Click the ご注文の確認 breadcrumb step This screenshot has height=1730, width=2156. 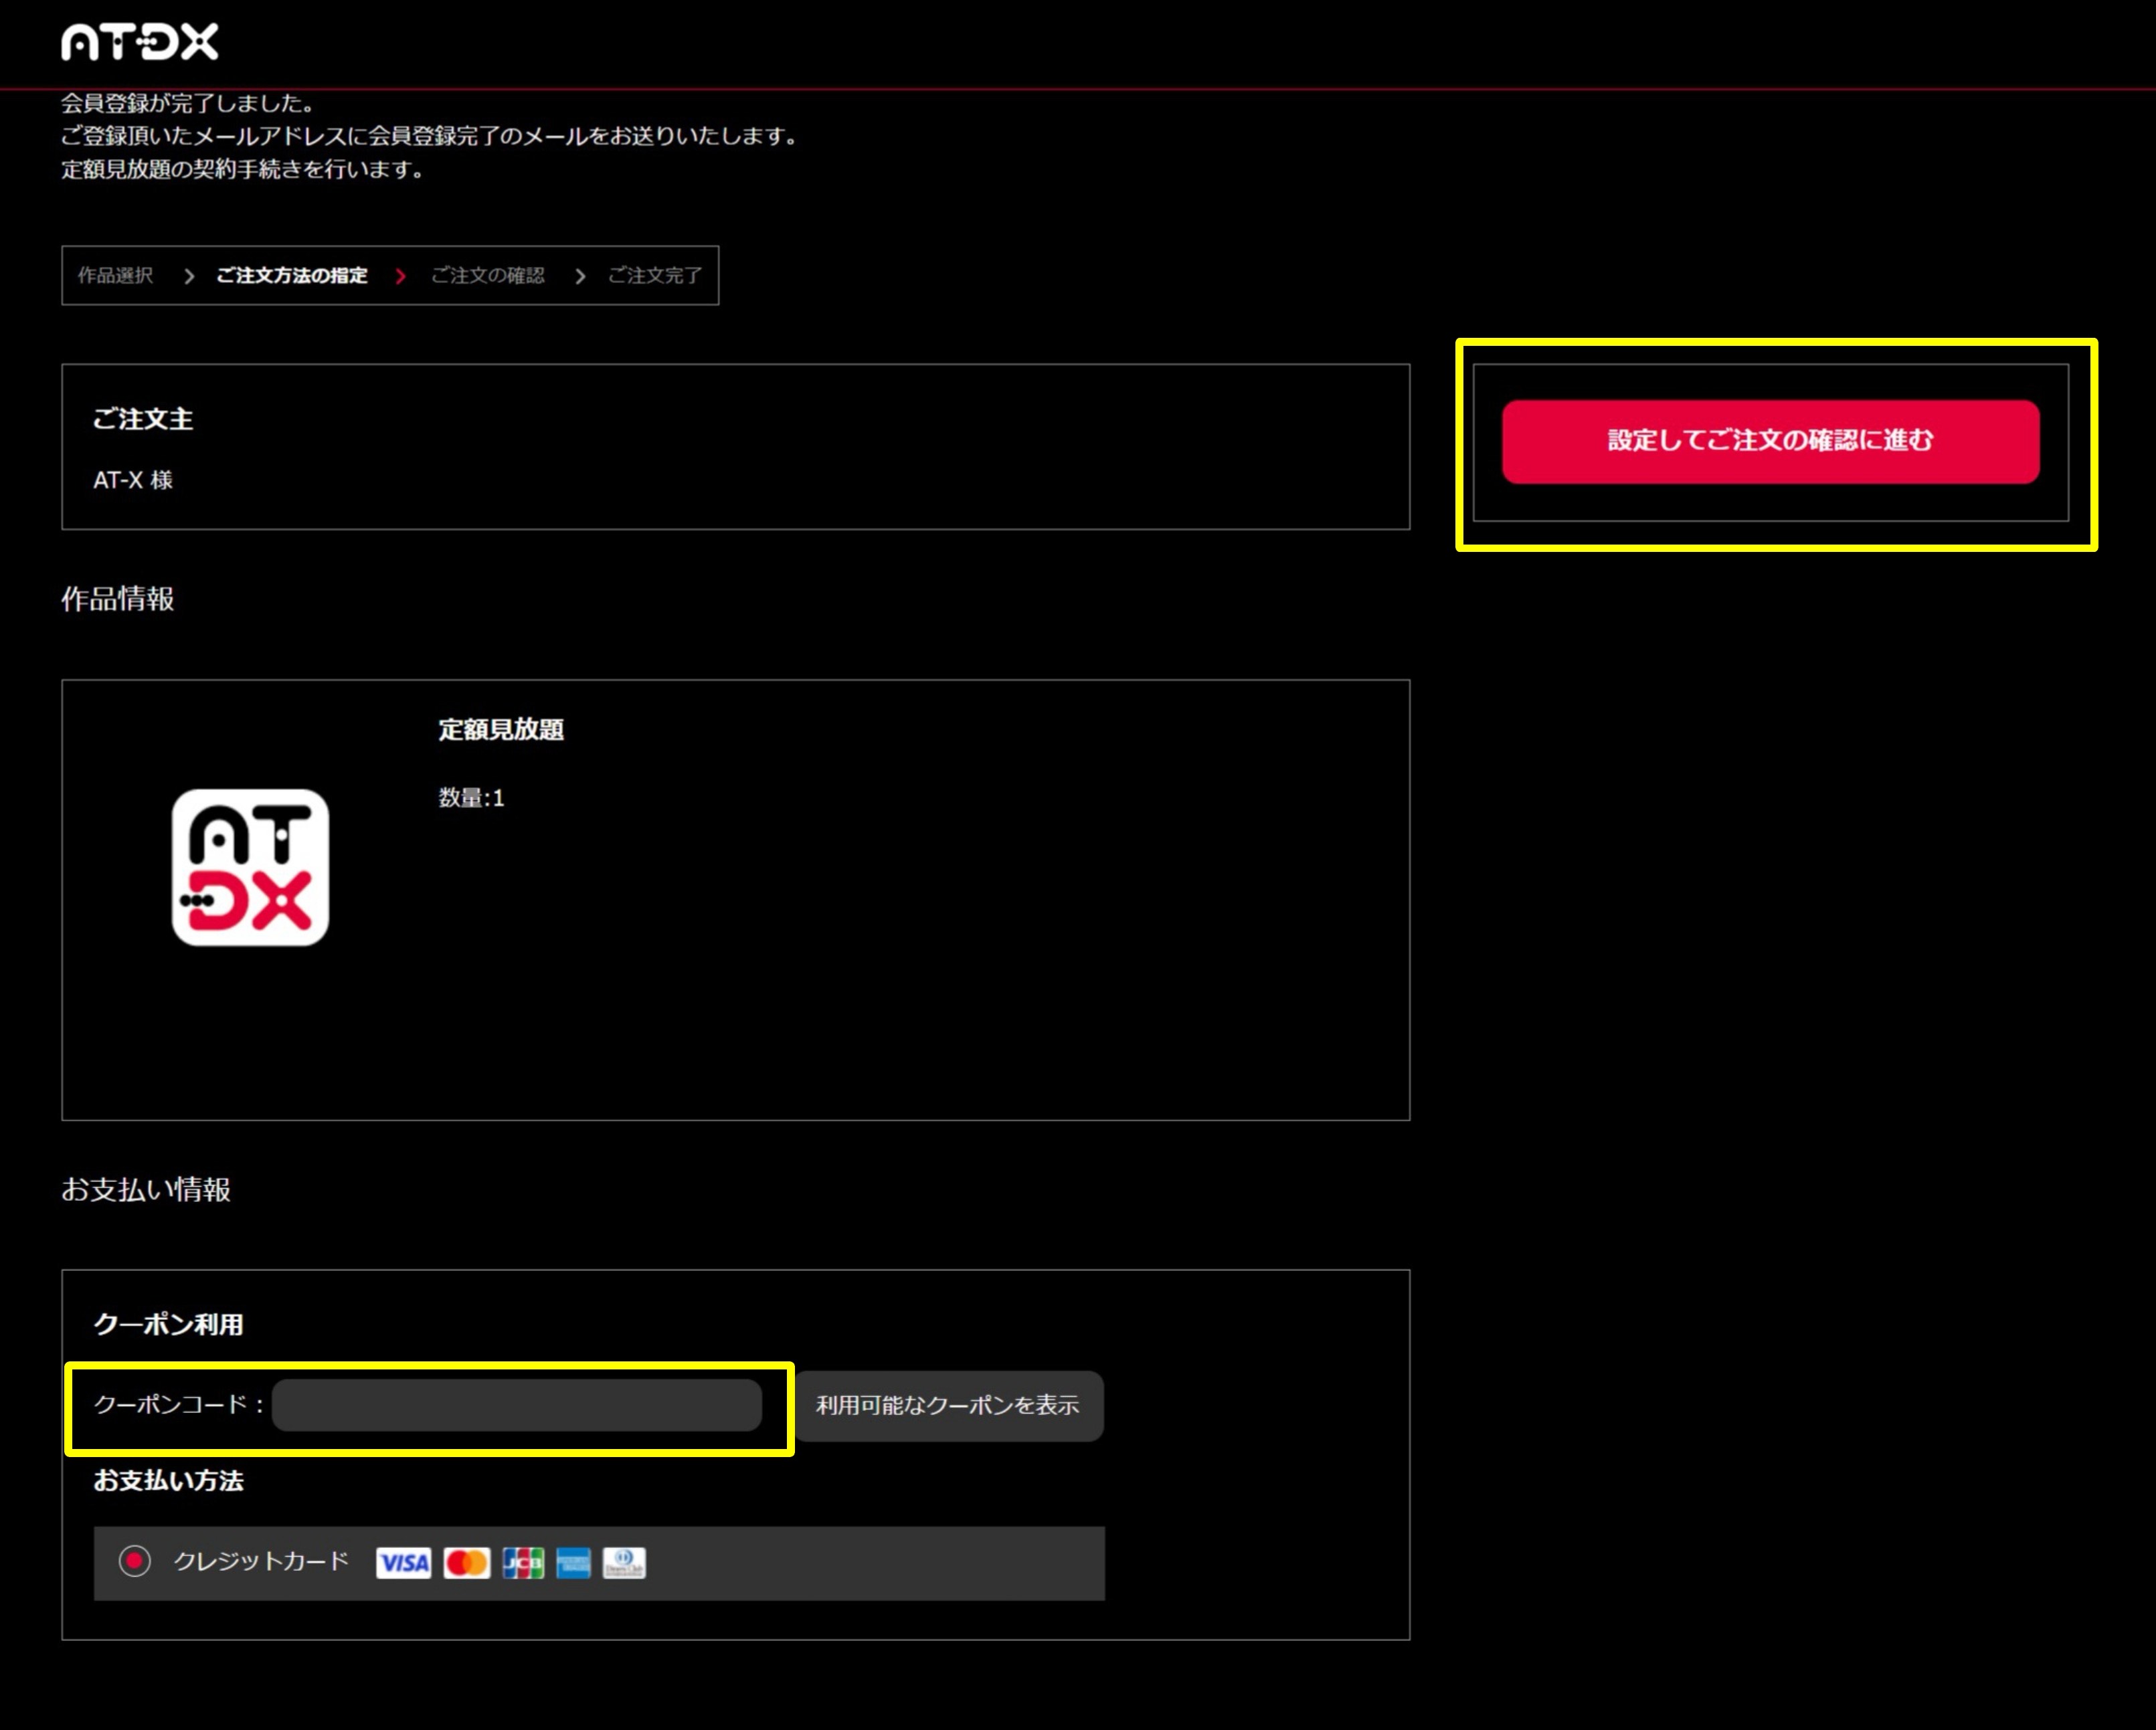click(487, 275)
